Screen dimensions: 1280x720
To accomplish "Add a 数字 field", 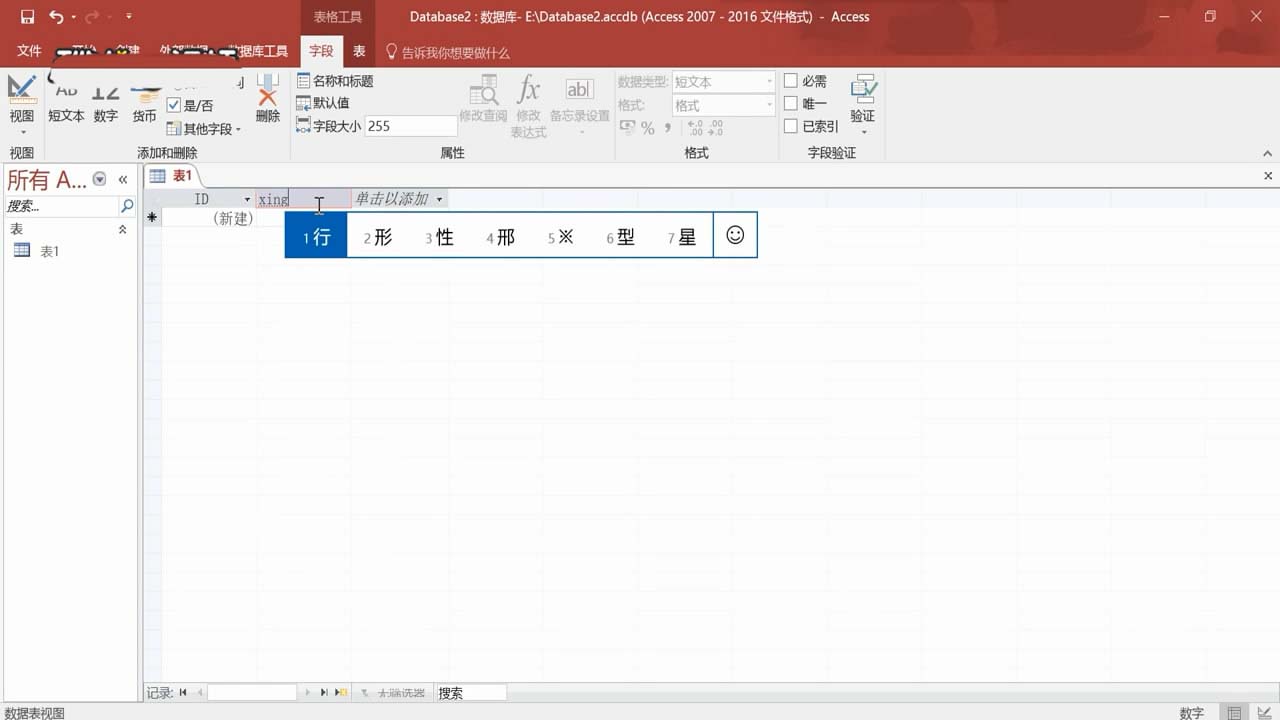I will [106, 104].
